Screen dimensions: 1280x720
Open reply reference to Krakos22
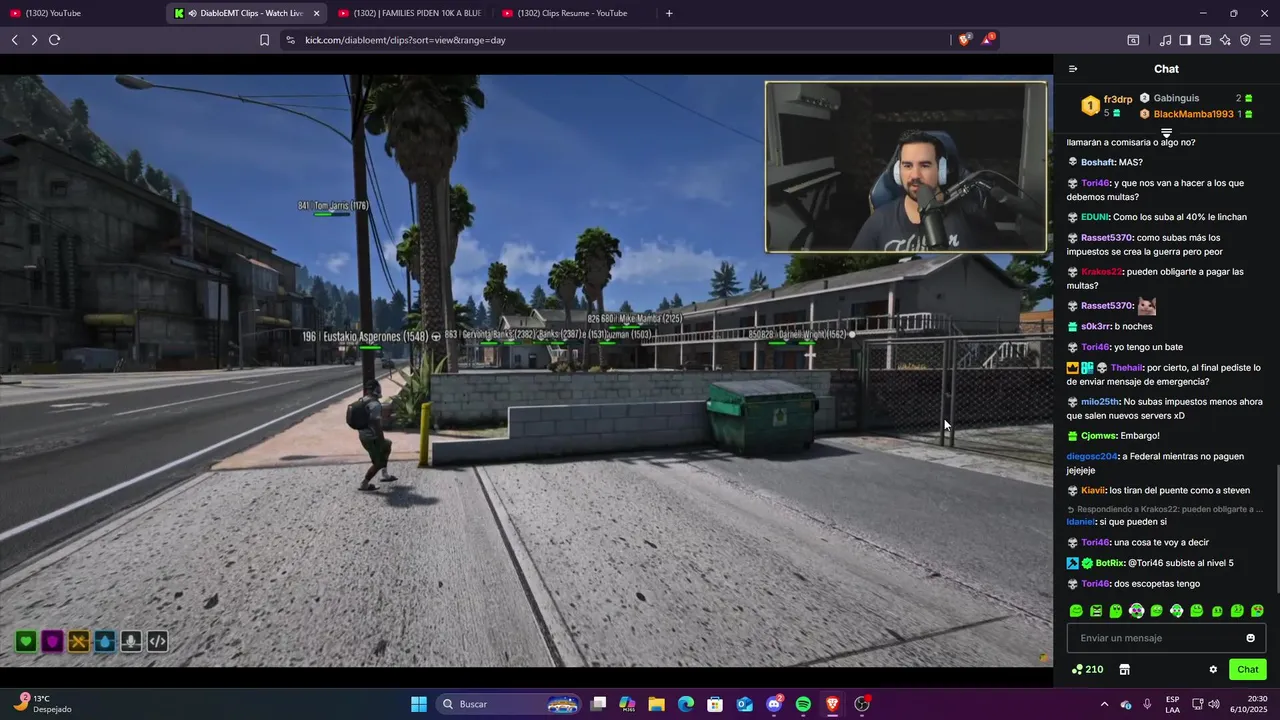[x=1168, y=509]
